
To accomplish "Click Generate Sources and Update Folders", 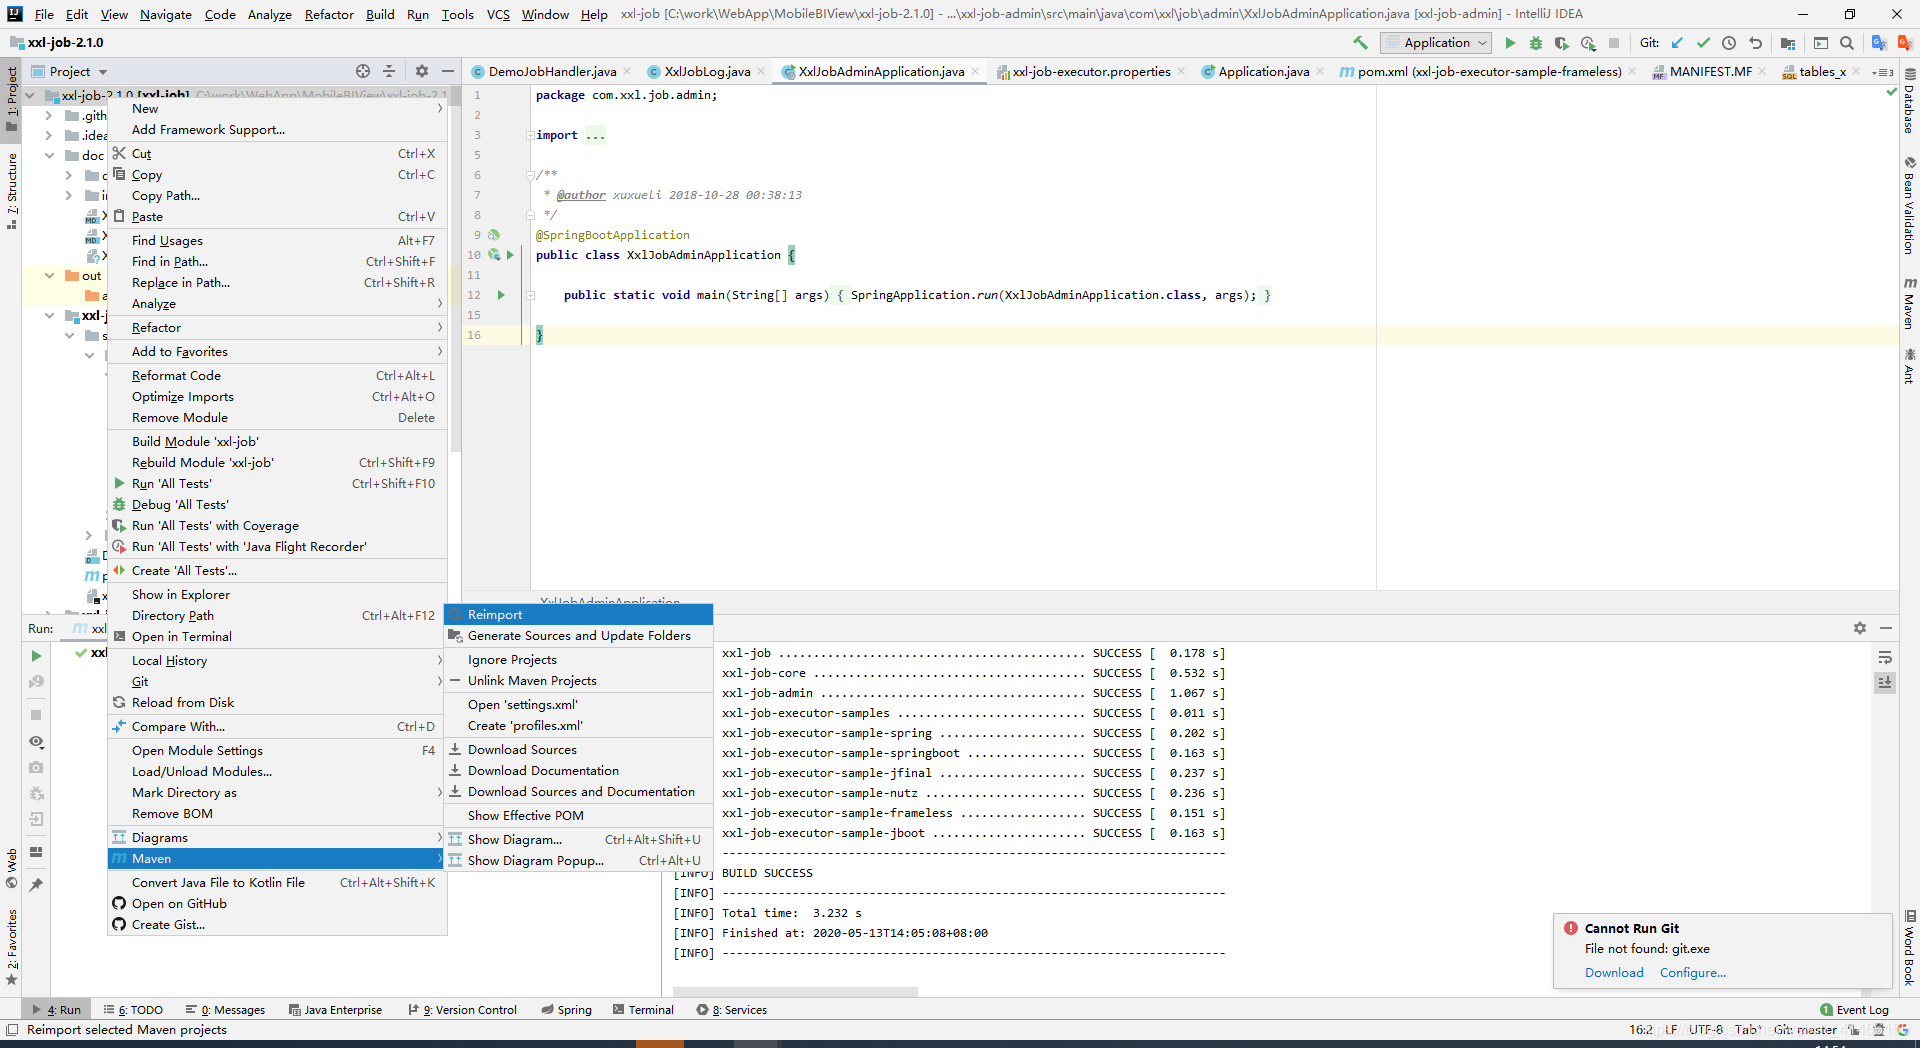I will (579, 636).
